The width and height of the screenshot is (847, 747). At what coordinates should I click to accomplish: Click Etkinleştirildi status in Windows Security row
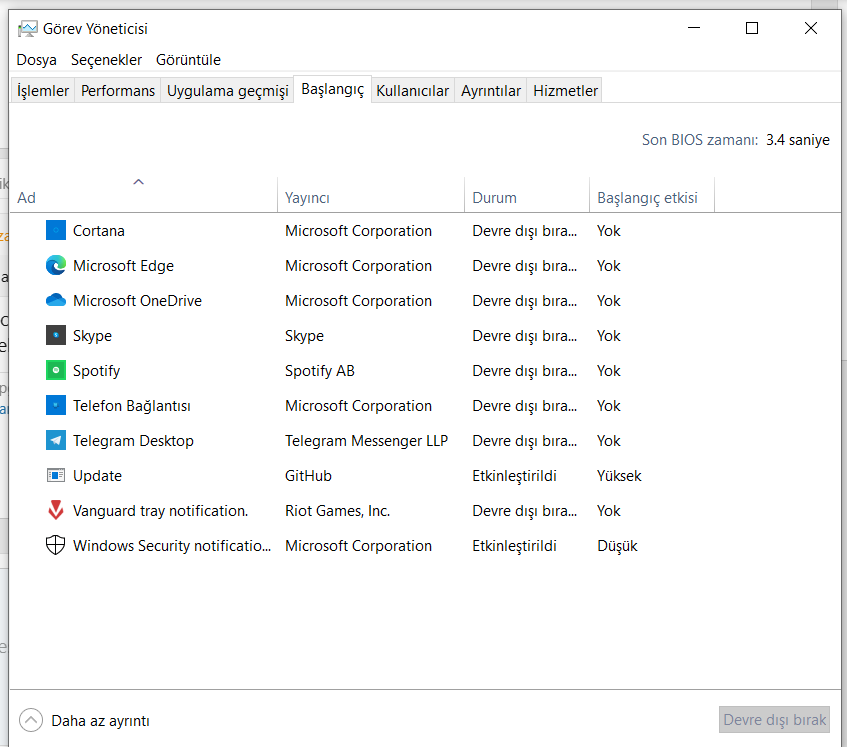pyautogui.click(x=514, y=546)
